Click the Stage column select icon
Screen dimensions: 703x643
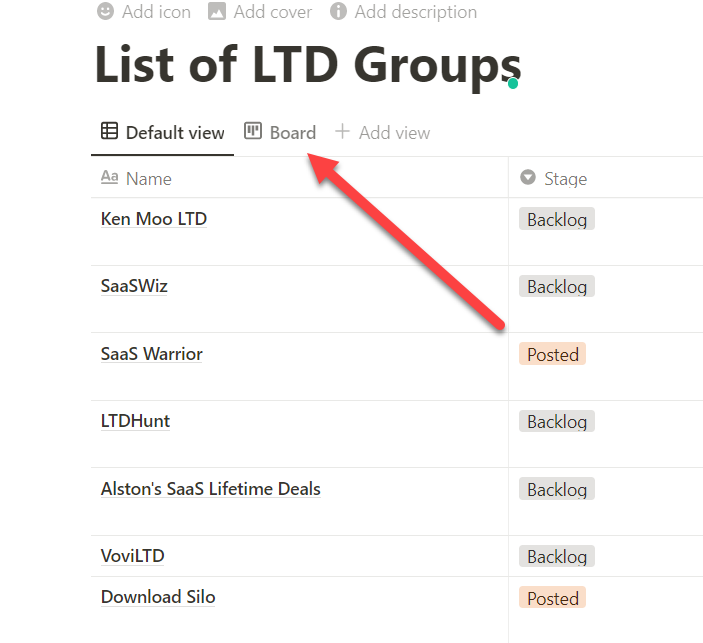[x=528, y=178]
